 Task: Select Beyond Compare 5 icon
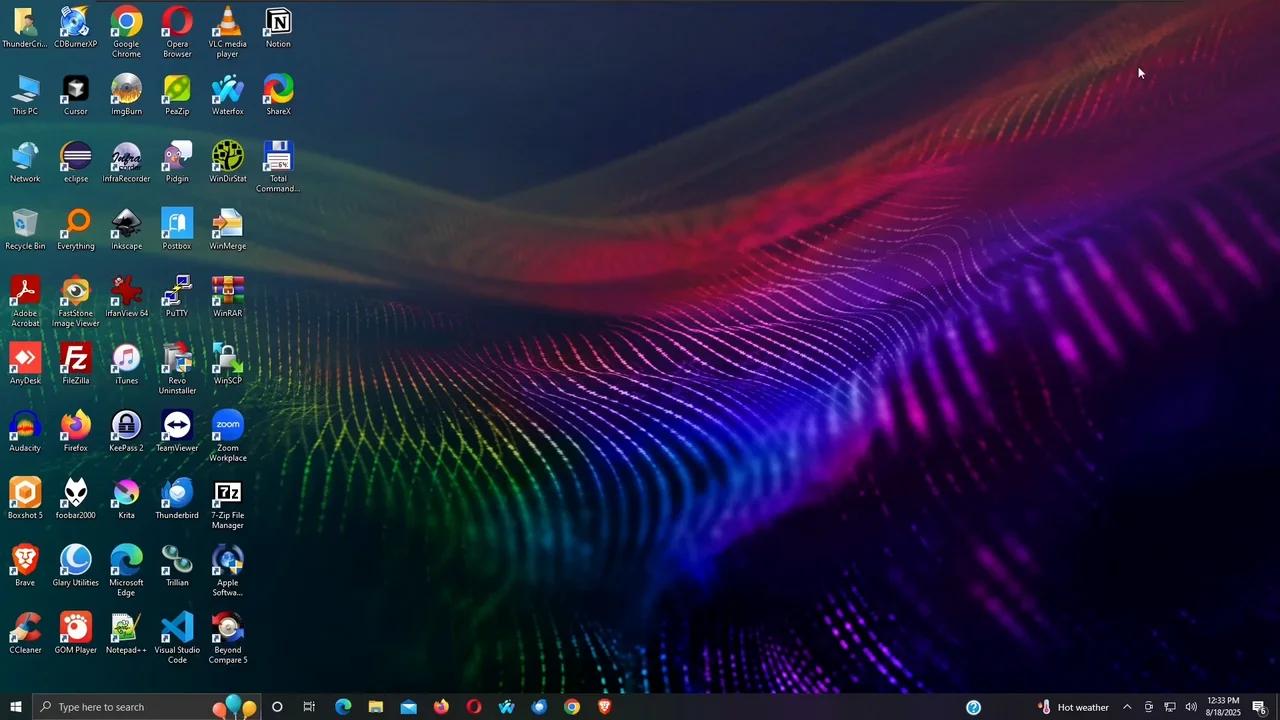227,637
